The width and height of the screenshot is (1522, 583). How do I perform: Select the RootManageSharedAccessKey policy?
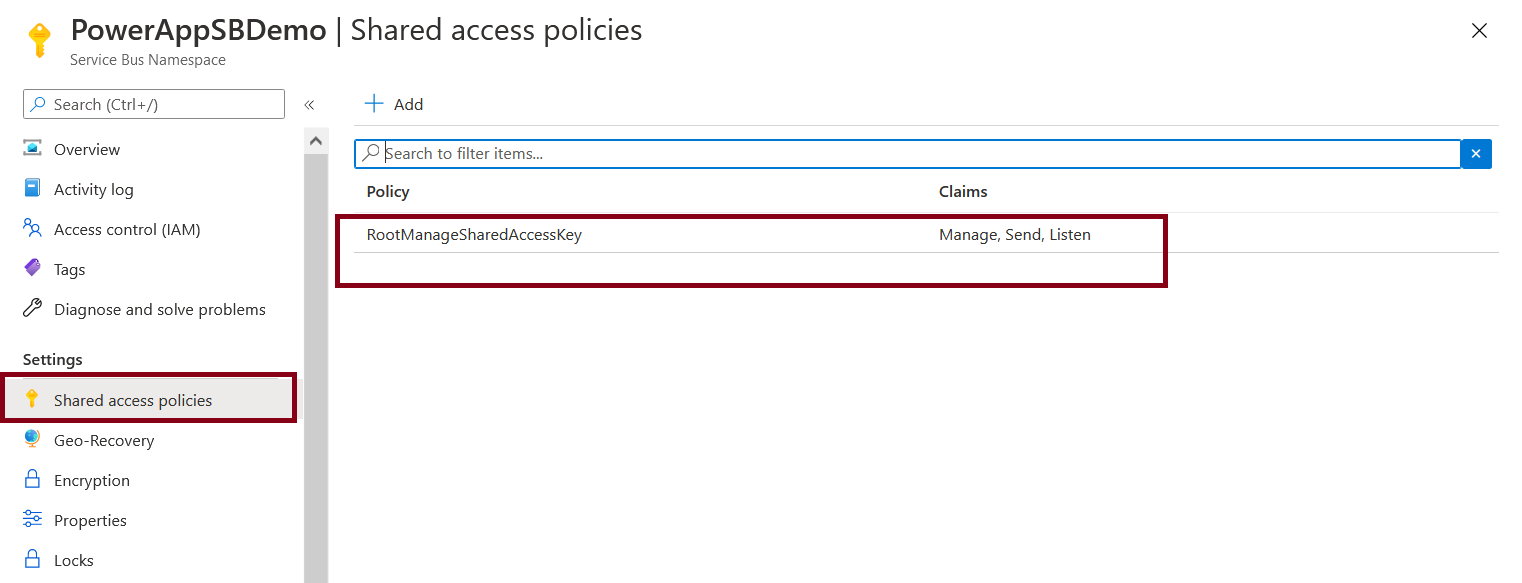[474, 234]
